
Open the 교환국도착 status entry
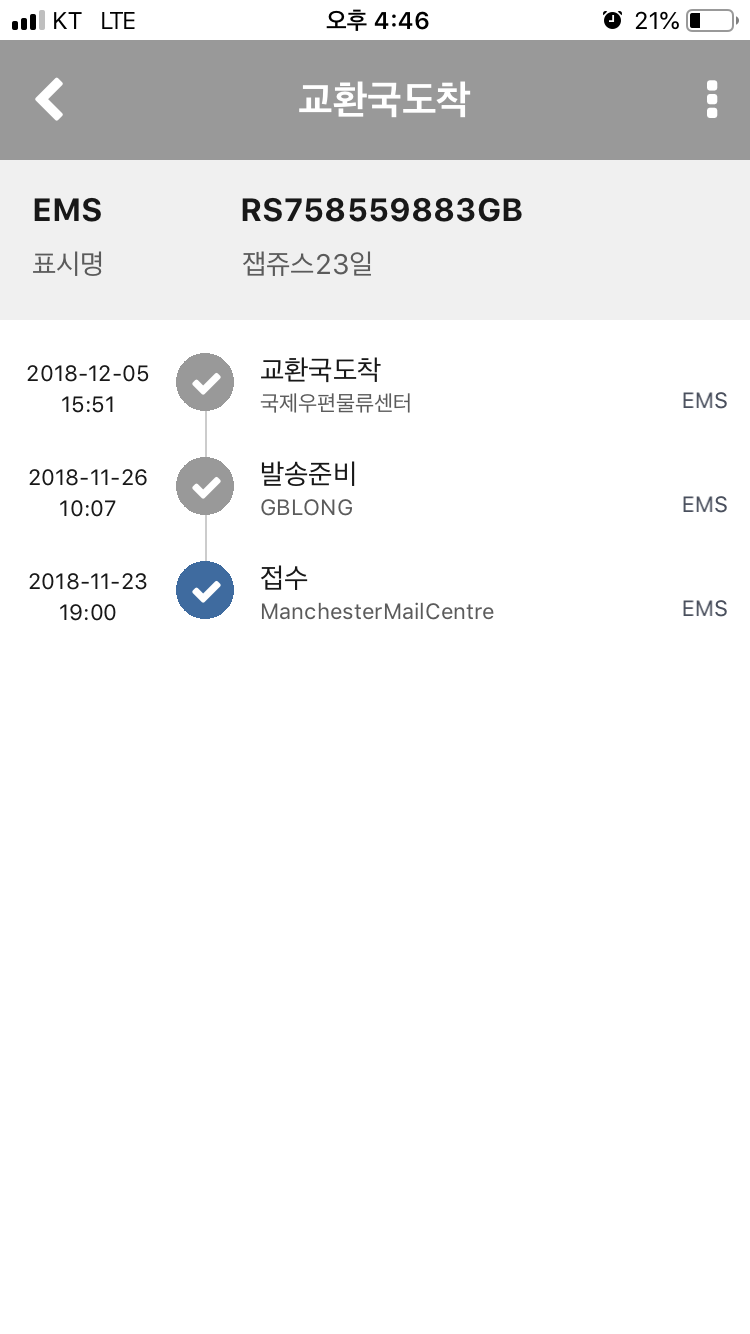(x=320, y=369)
